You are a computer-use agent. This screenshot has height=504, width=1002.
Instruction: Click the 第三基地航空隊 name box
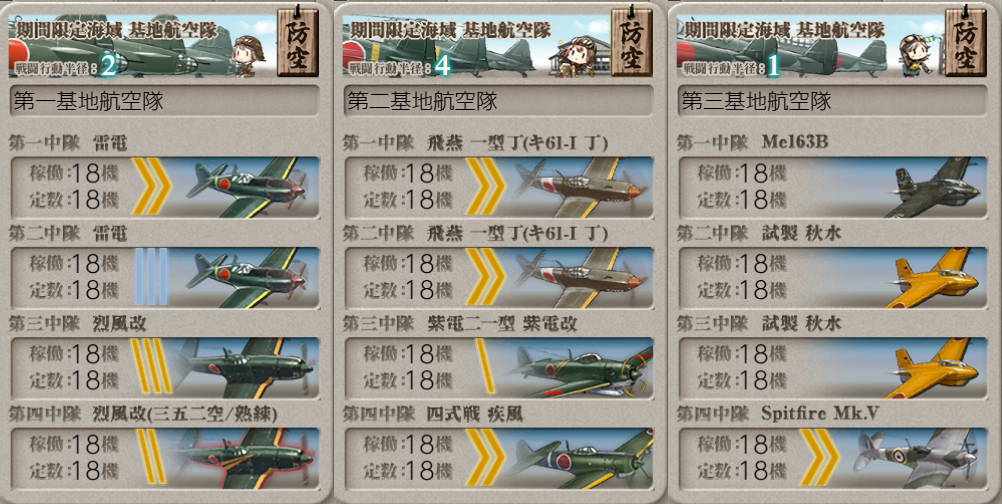click(832, 101)
